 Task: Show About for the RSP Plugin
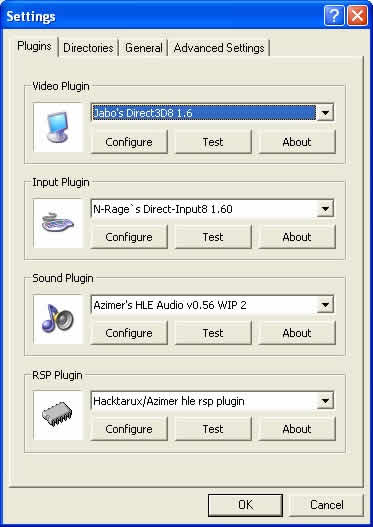[297, 429]
